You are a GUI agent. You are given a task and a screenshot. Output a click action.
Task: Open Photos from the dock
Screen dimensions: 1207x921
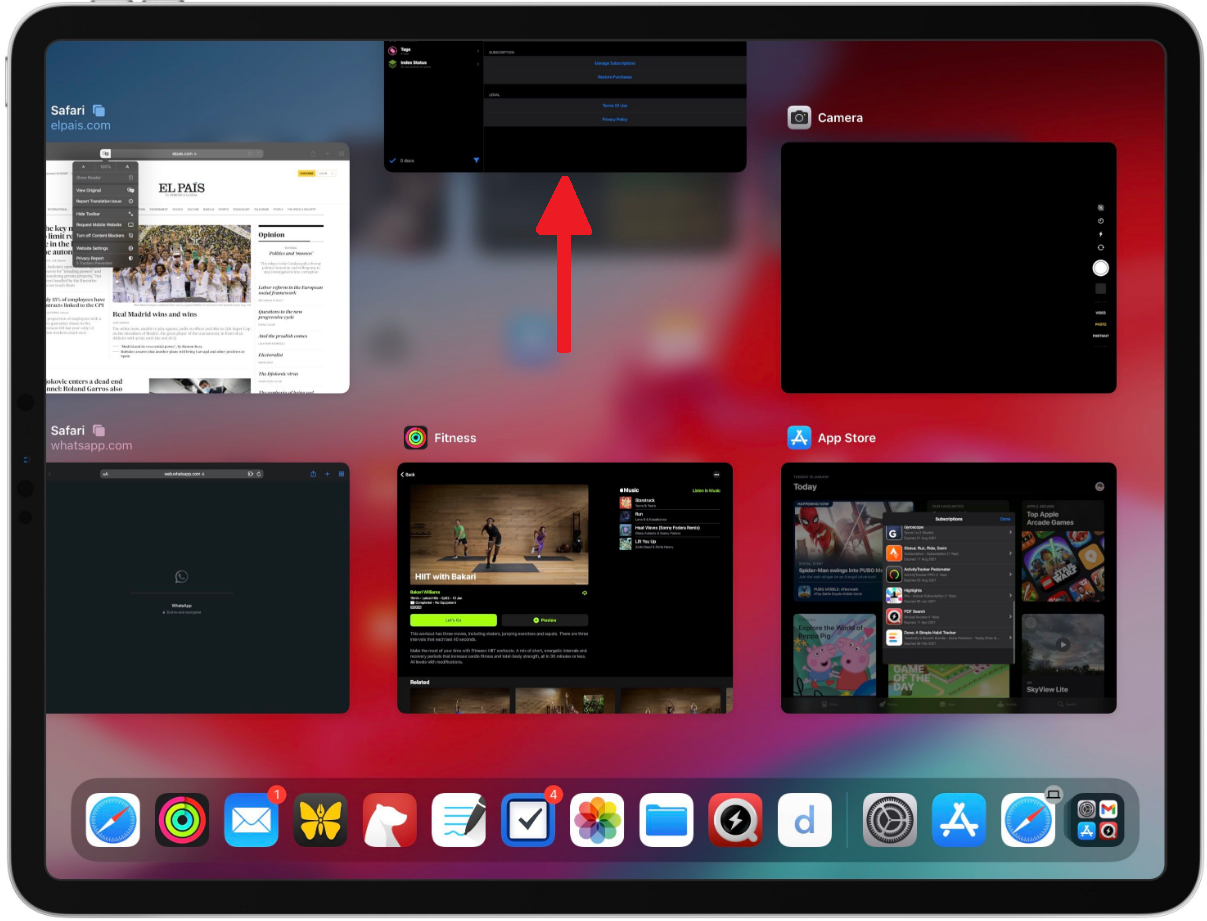pos(597,819)
